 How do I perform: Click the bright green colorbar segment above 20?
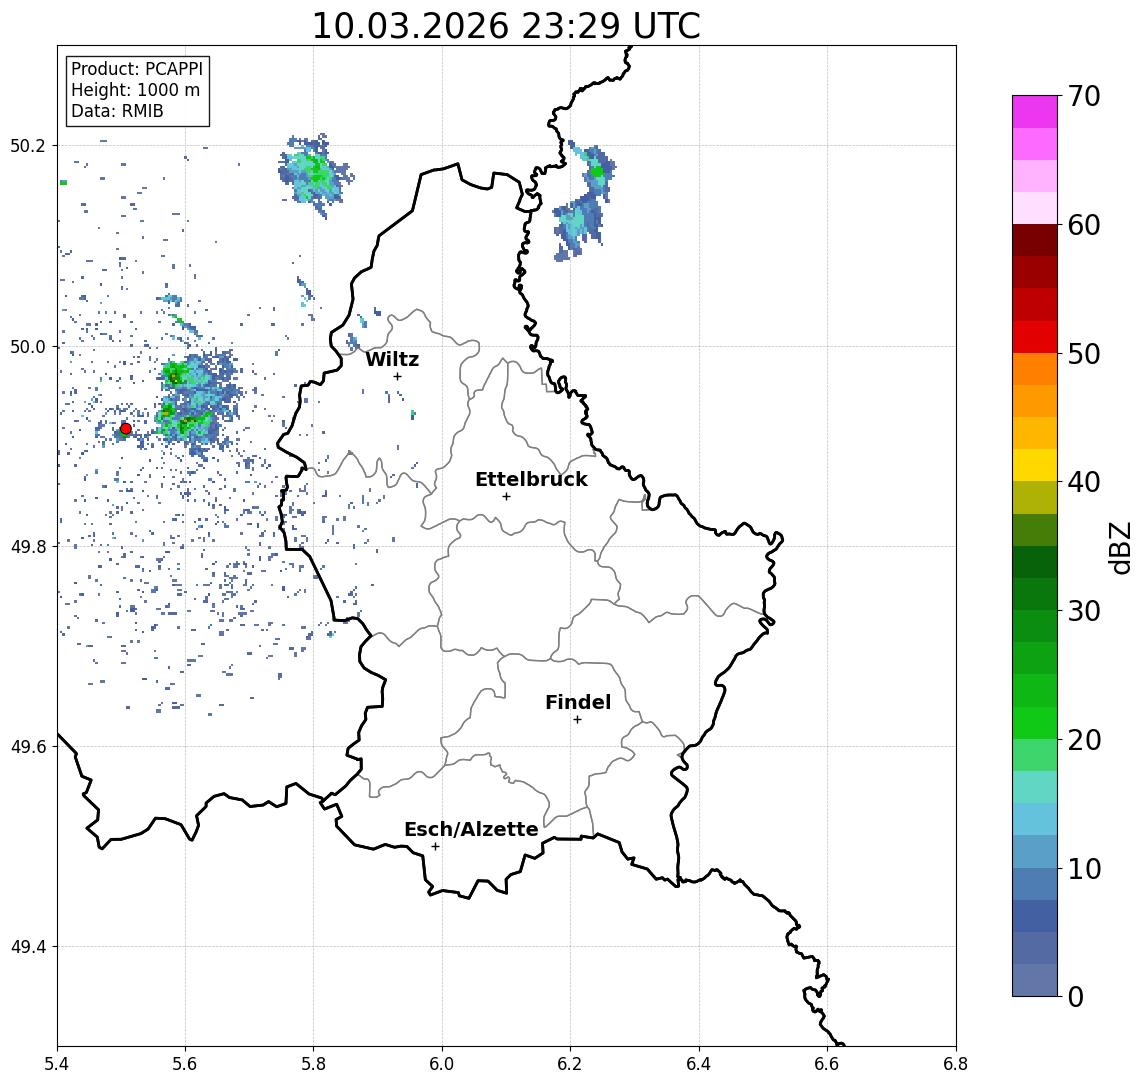click(1035, 723)
